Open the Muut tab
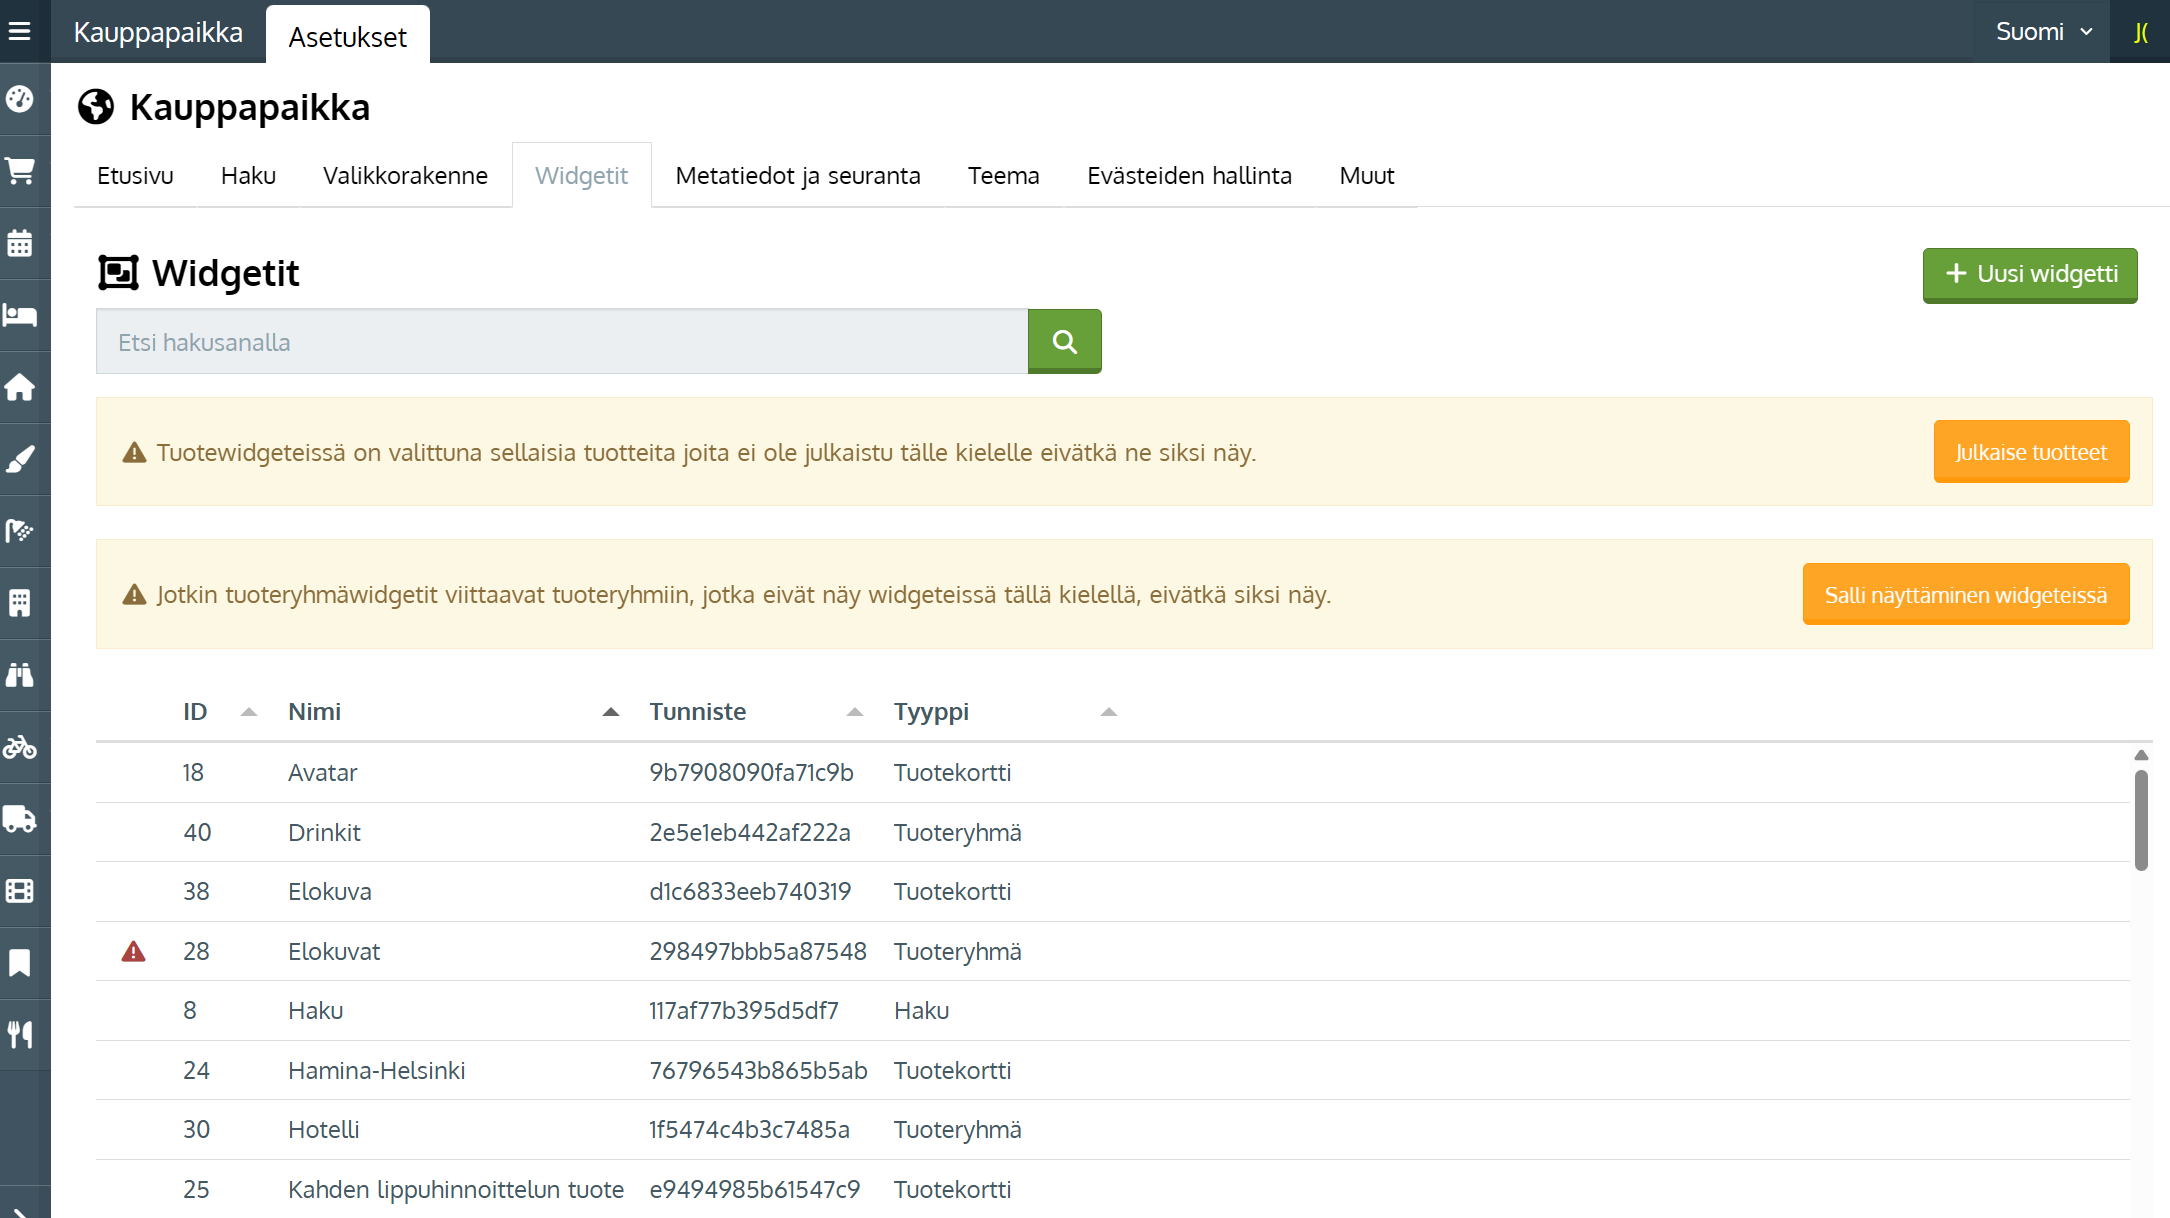This screenshot has height=1218, width=2170. (x=1367, y=175)
